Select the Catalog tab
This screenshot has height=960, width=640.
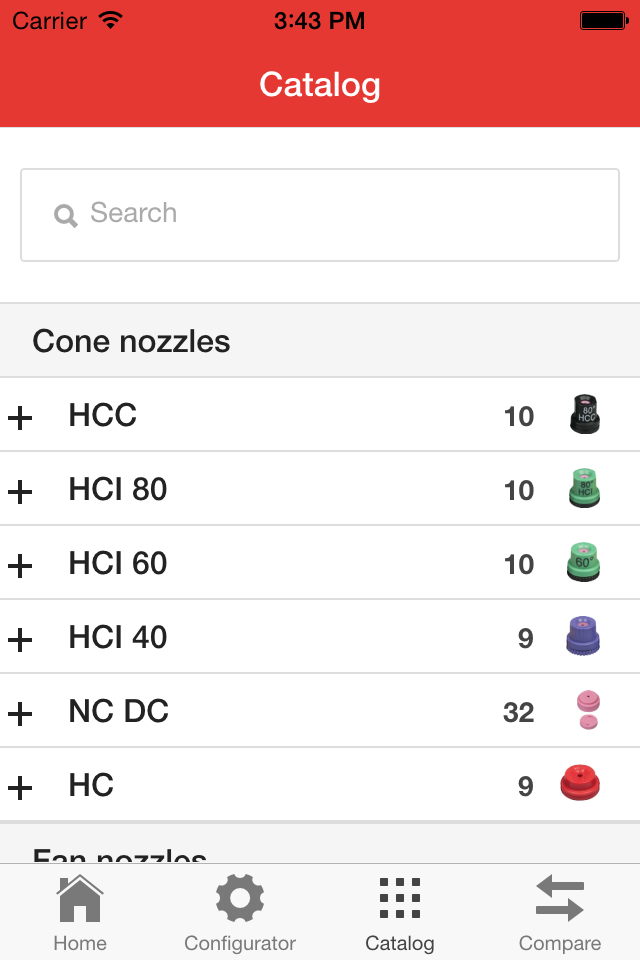pyautogui.click(x=400, y=912)
